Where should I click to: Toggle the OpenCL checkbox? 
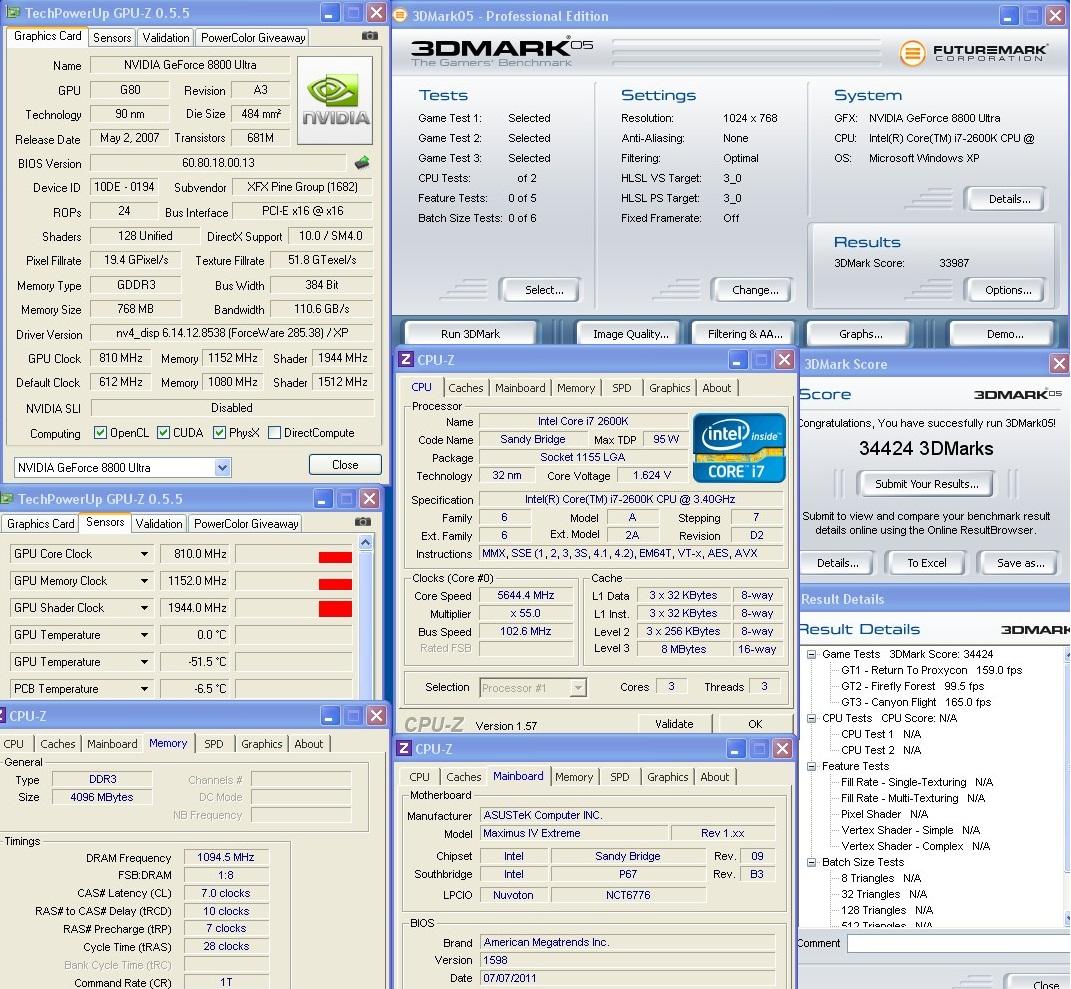(x=100, y=432)
